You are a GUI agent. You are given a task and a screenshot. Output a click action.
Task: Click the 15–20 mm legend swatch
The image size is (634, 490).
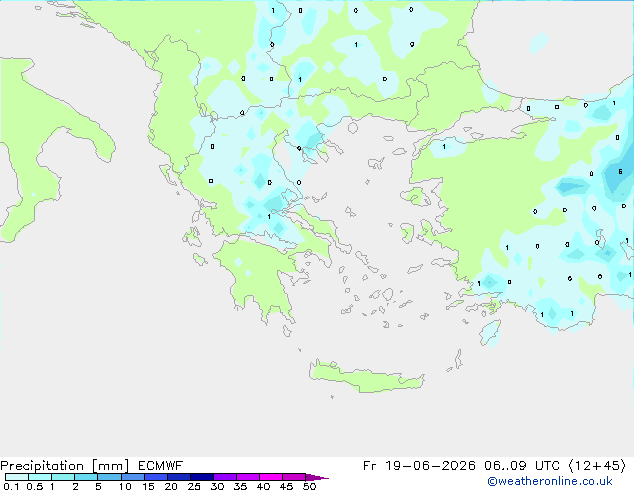(x=156, y=477)
